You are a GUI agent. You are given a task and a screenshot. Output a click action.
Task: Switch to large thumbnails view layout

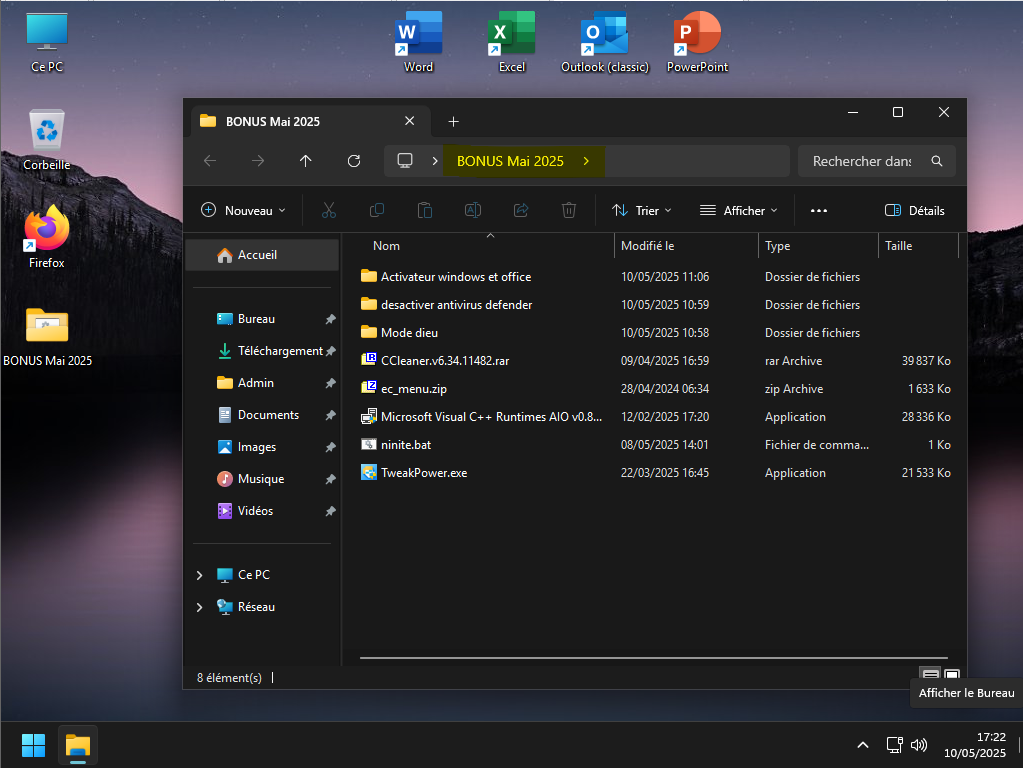[952, 674]
